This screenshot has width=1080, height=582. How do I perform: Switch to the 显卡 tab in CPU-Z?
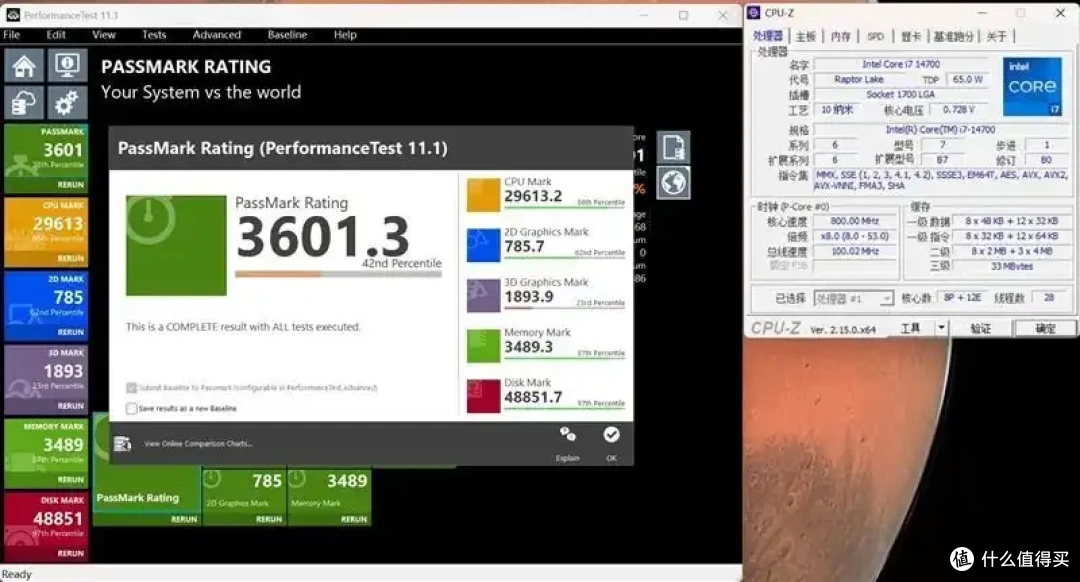point(911,37)
